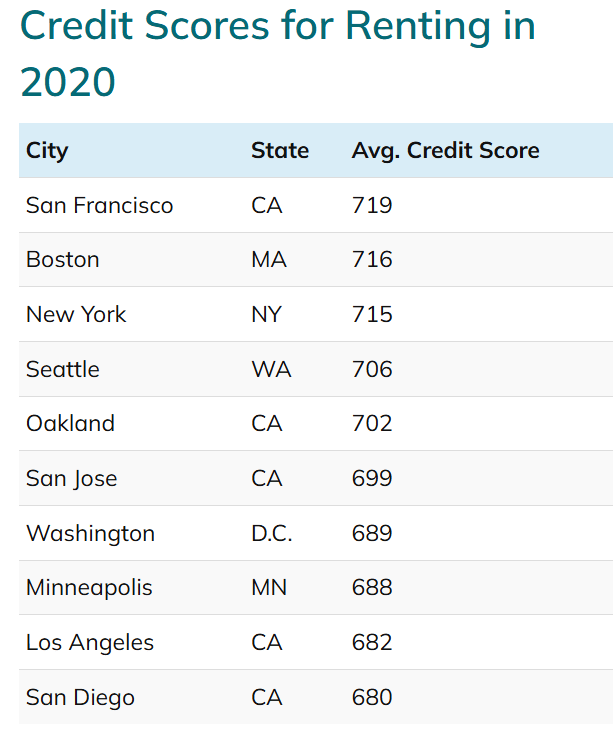The height and width of the screenshot is (736, 613).
Task: Select the WA state cell
Action: (271, 370)
